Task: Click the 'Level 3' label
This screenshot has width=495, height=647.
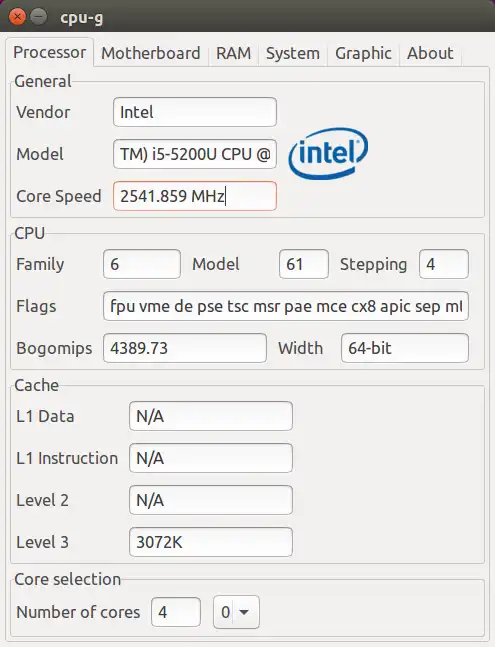Action: pyautogui.click(x=42, y=542)
